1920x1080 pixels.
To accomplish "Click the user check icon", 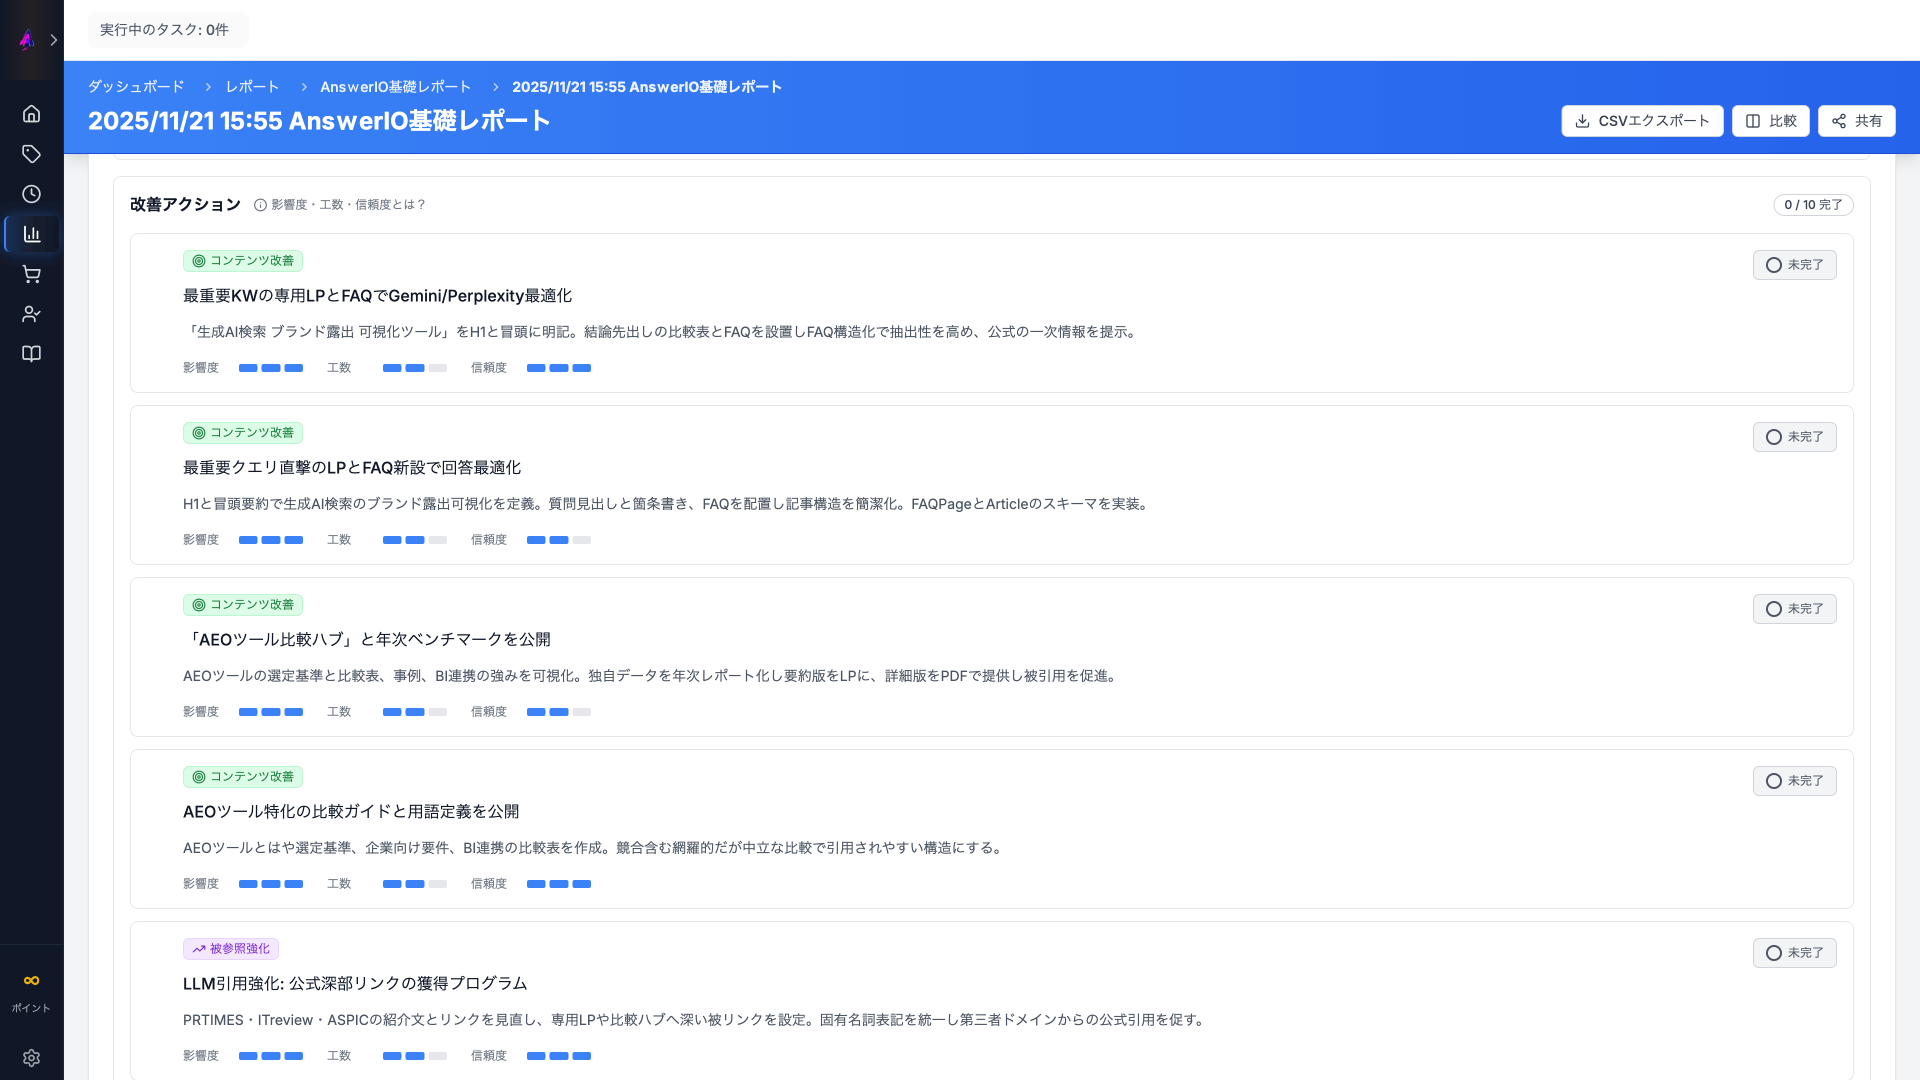I will tap(31, 314).
